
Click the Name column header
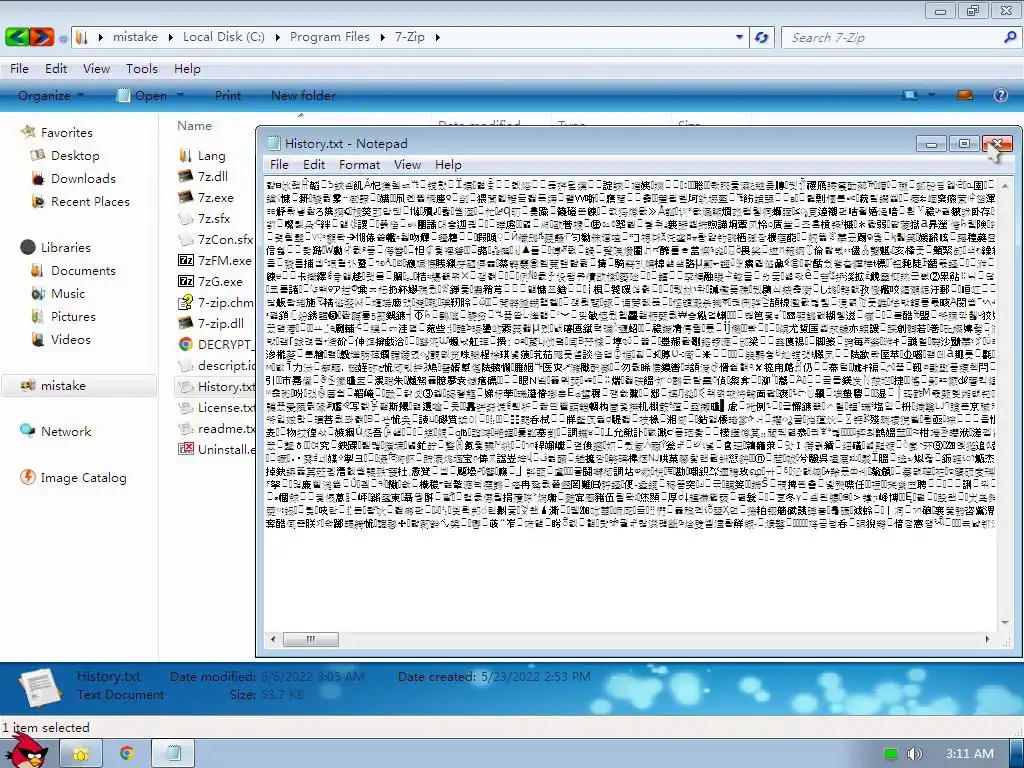click(x=195, y=126)
